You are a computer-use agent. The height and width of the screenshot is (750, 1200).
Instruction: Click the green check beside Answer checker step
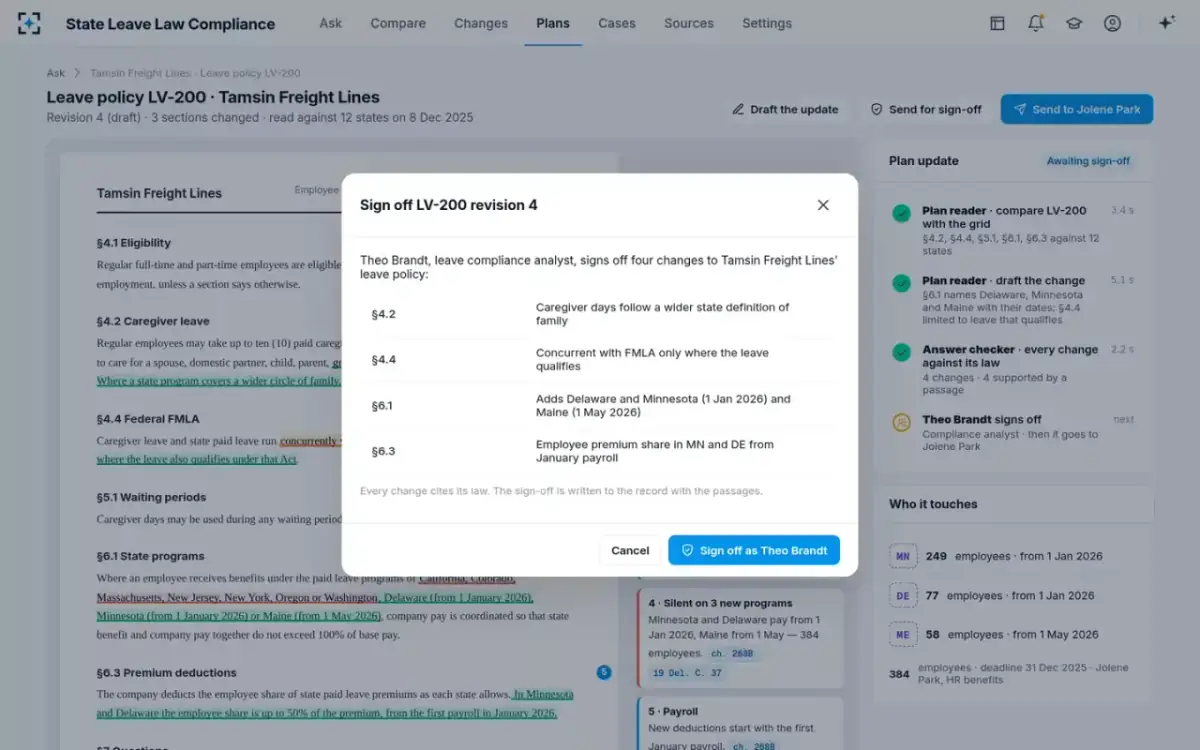tap(902, 352)
